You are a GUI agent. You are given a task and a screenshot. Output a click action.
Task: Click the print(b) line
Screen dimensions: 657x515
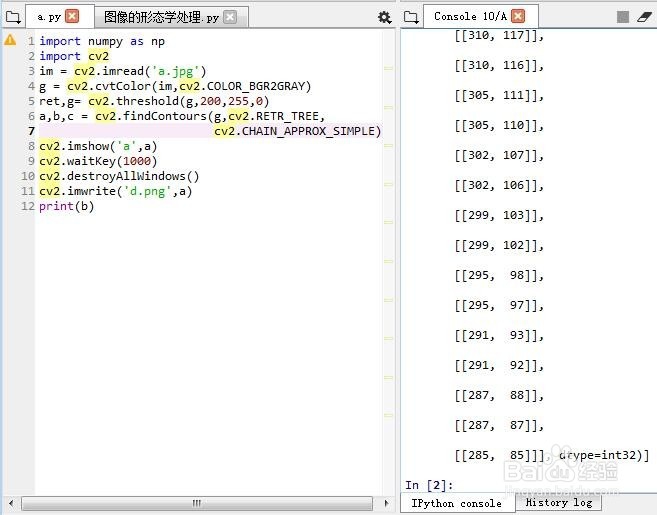coord(67,206)
